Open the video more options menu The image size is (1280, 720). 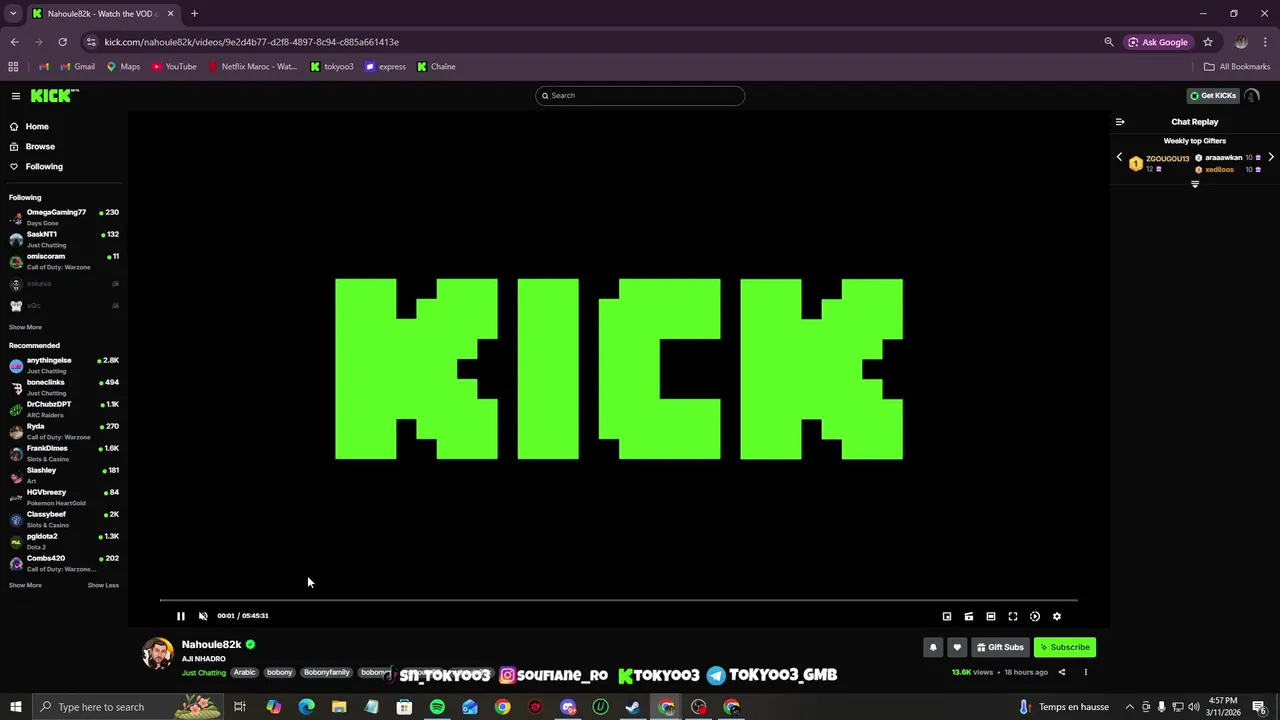pyautogui.click(x=1086, y=673)
